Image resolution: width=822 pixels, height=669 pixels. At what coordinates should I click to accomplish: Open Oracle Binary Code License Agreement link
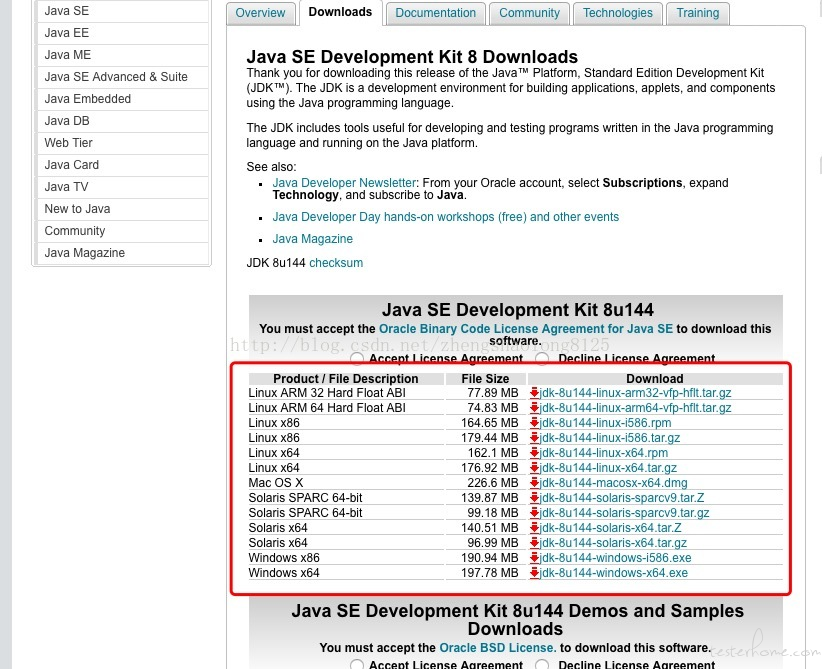coord(526,329)
